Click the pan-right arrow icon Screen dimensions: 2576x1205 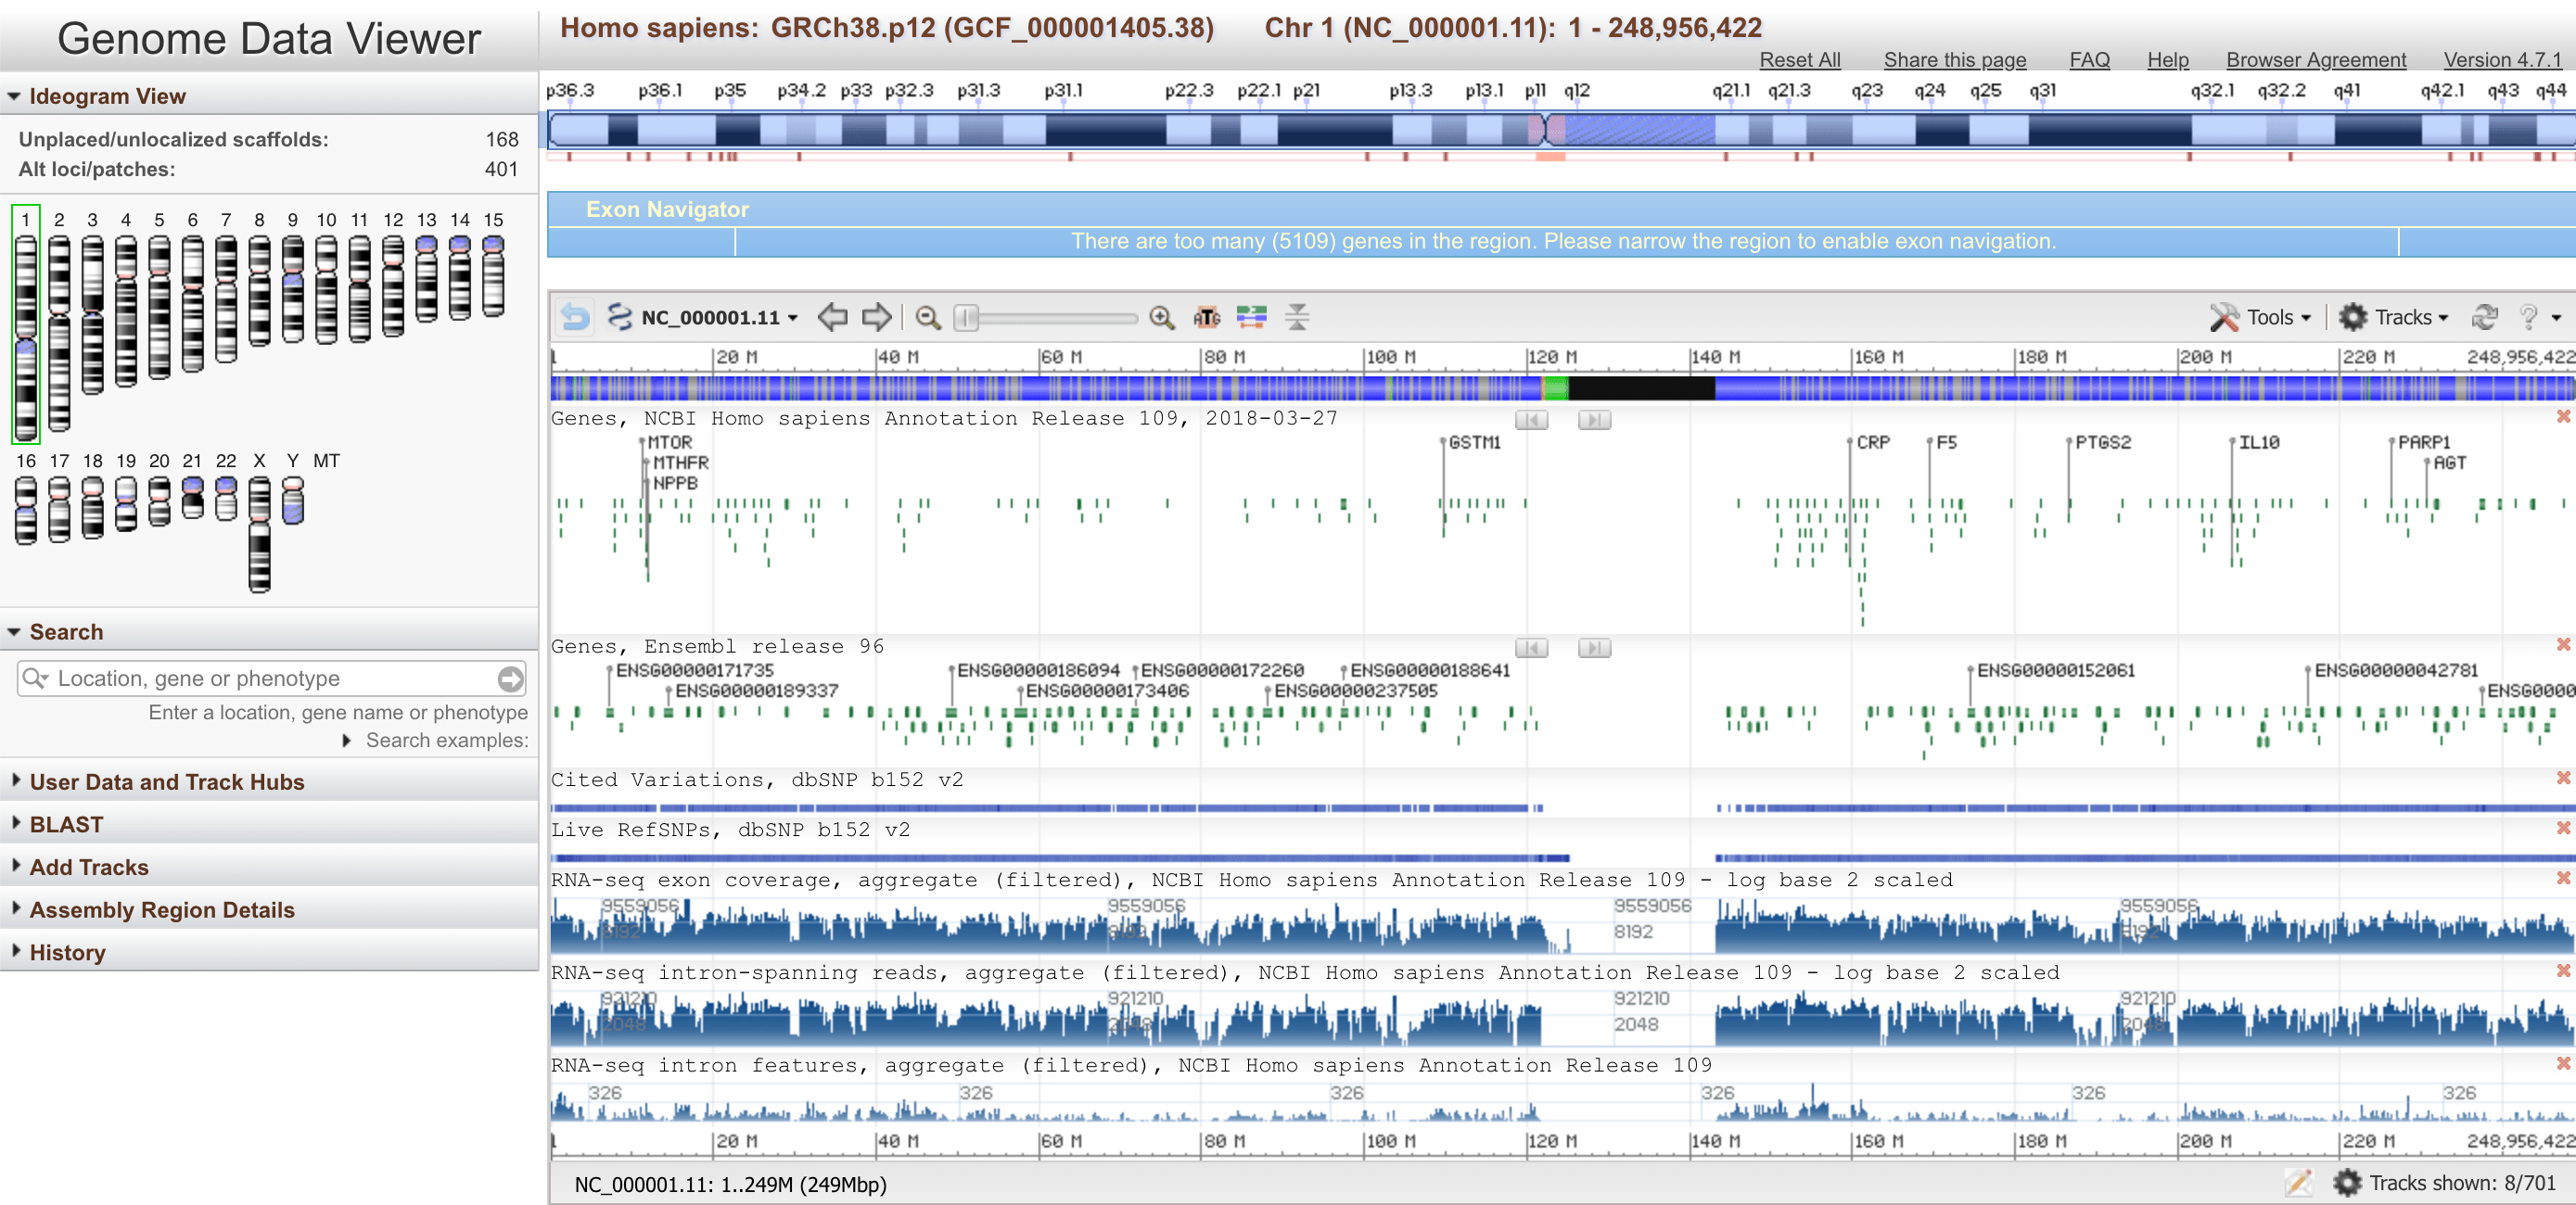click(874, 316)
